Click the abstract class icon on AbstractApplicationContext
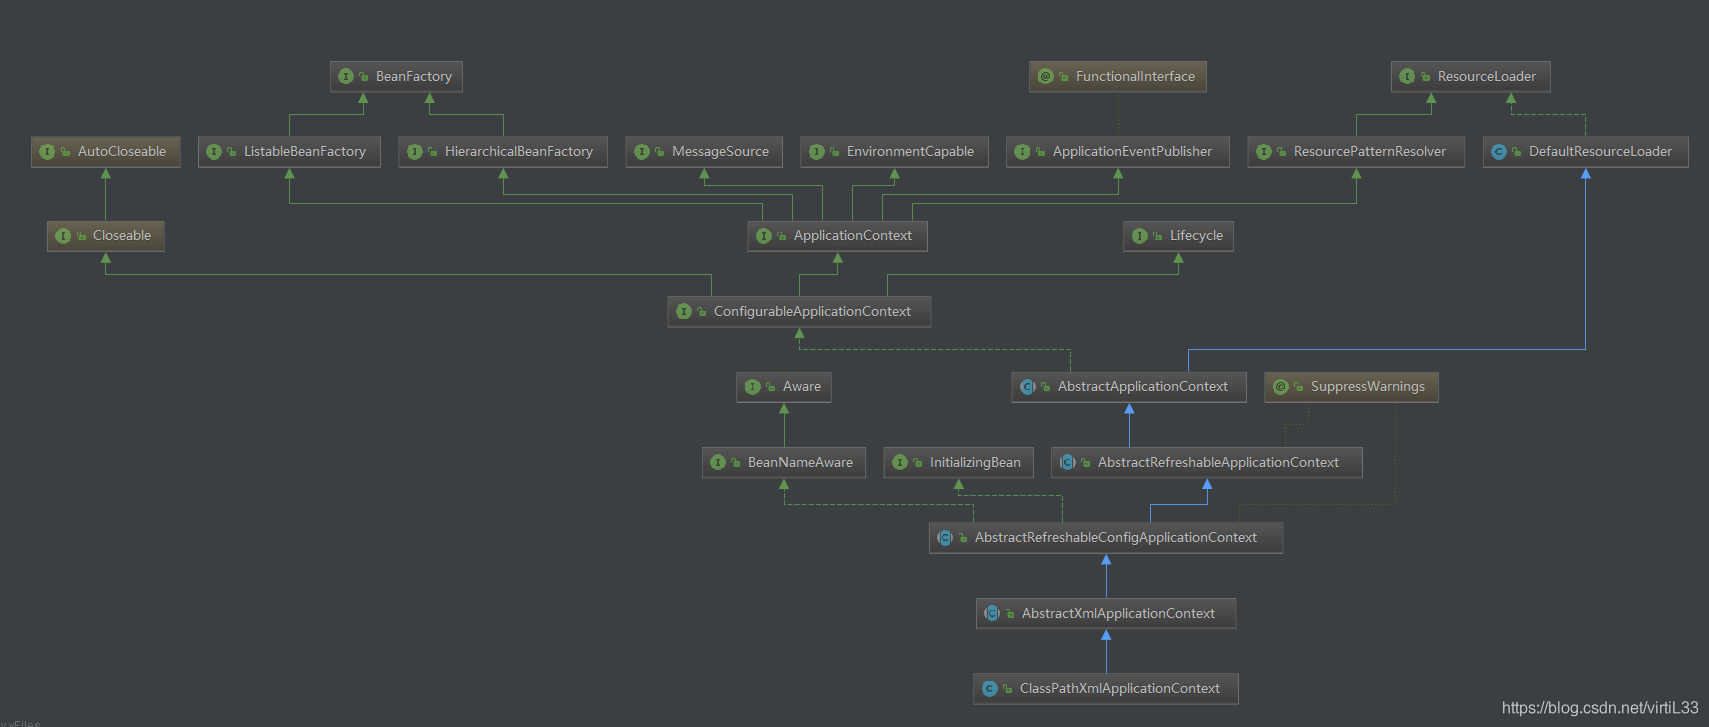 click(x=1028, y=387)
